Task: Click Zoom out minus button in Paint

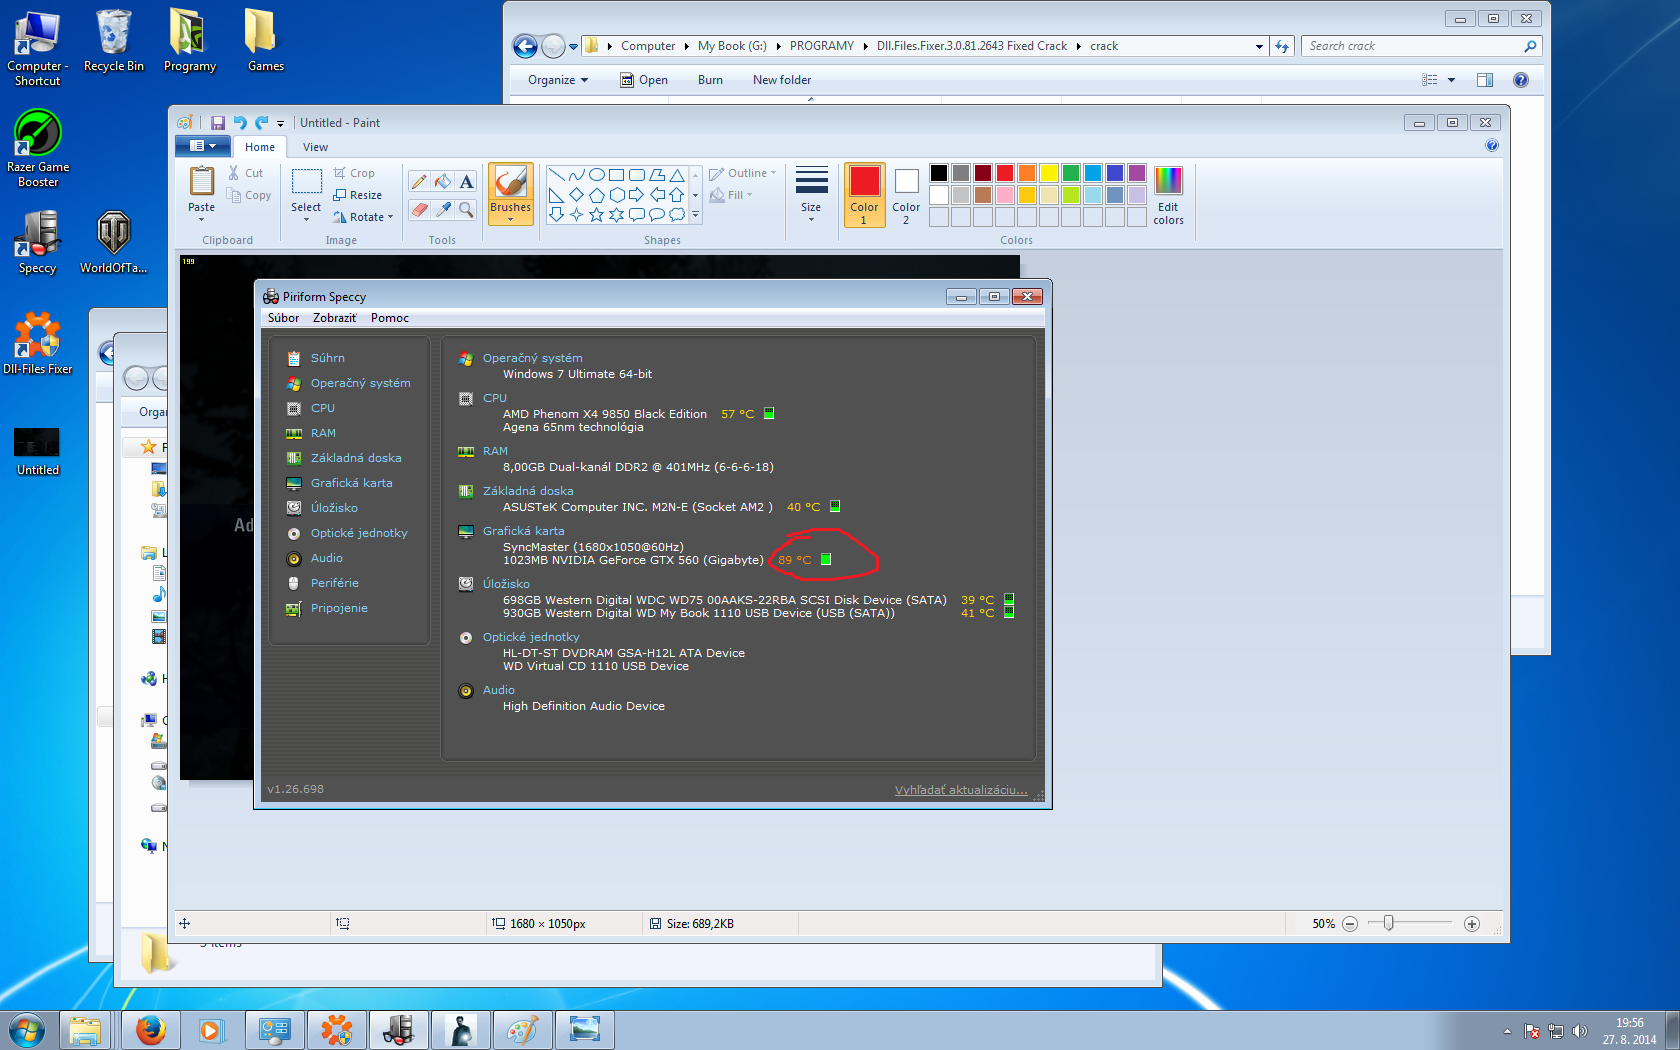Action: tap(1350, 924)
